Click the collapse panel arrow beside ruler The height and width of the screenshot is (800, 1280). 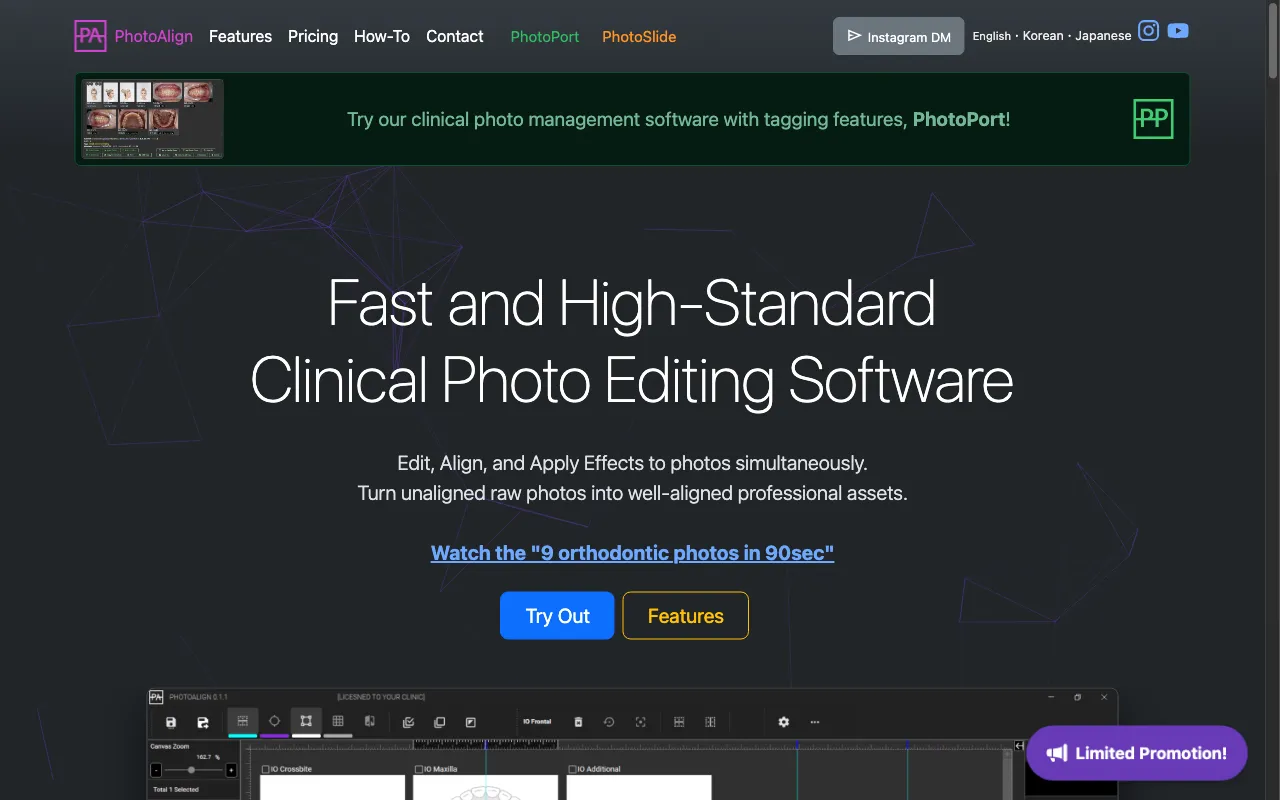pyautogui.click(x=1019, y=745)
